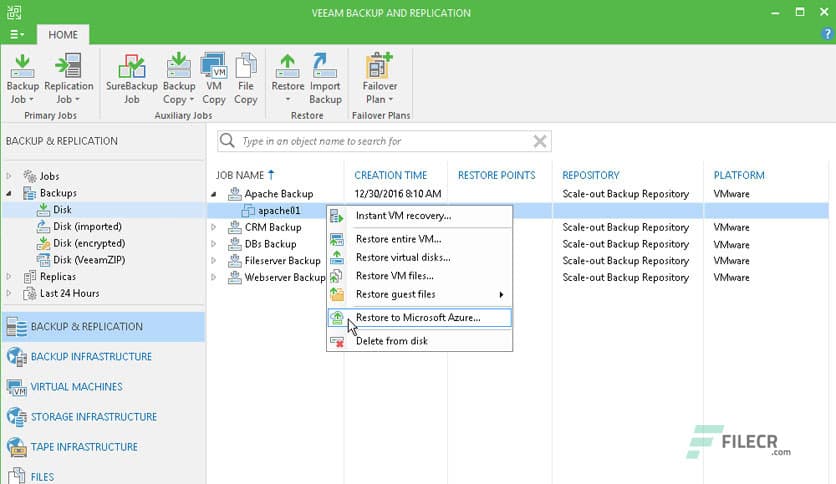
Task: Open the Failover Plan ribbon button
Action: point(380,79)
